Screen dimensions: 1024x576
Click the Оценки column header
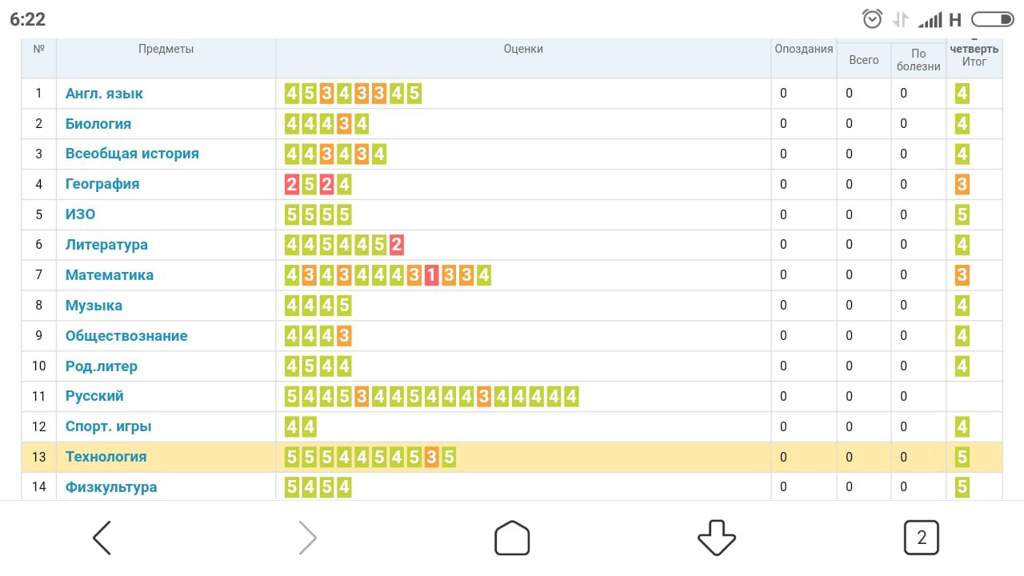click(523, 49)
